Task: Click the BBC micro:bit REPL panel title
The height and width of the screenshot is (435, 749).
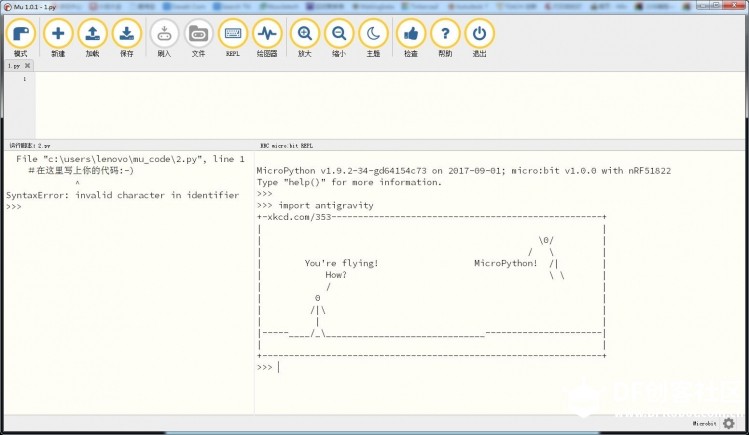Action: (x=287, y=146)
